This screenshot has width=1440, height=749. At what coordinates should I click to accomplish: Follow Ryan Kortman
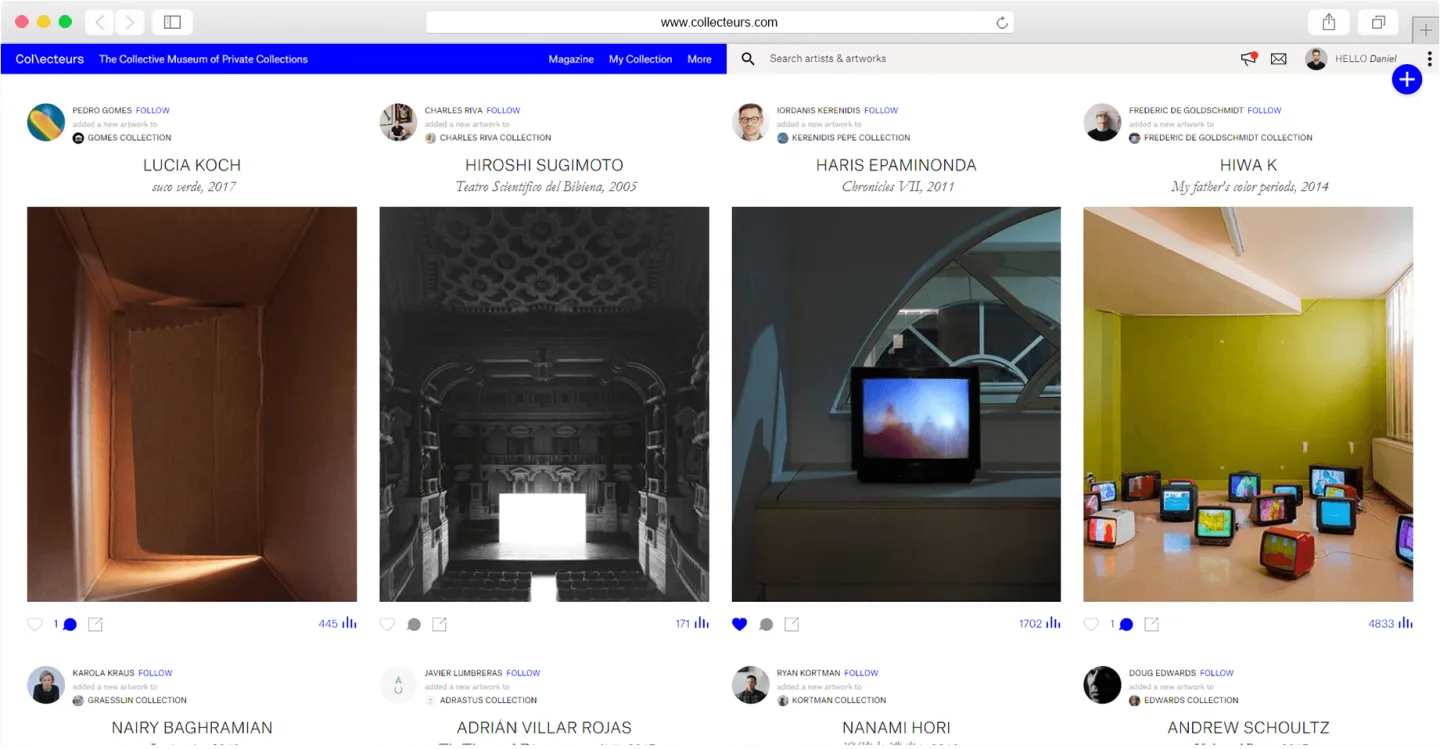coord(861,673)
